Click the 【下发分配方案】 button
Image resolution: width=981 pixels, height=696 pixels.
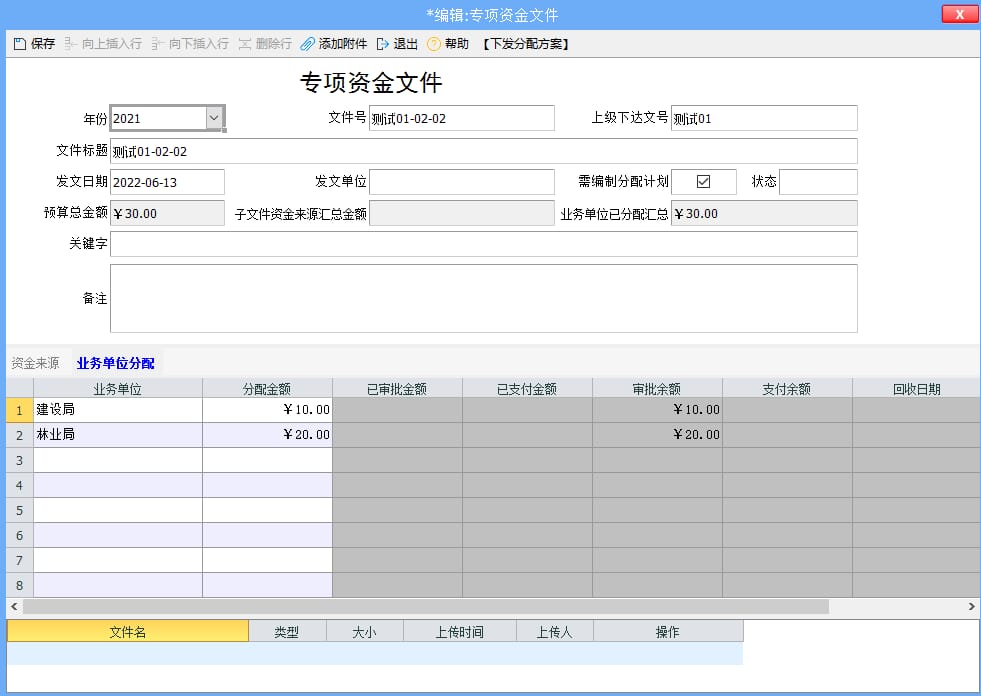(x=525, y=44)
